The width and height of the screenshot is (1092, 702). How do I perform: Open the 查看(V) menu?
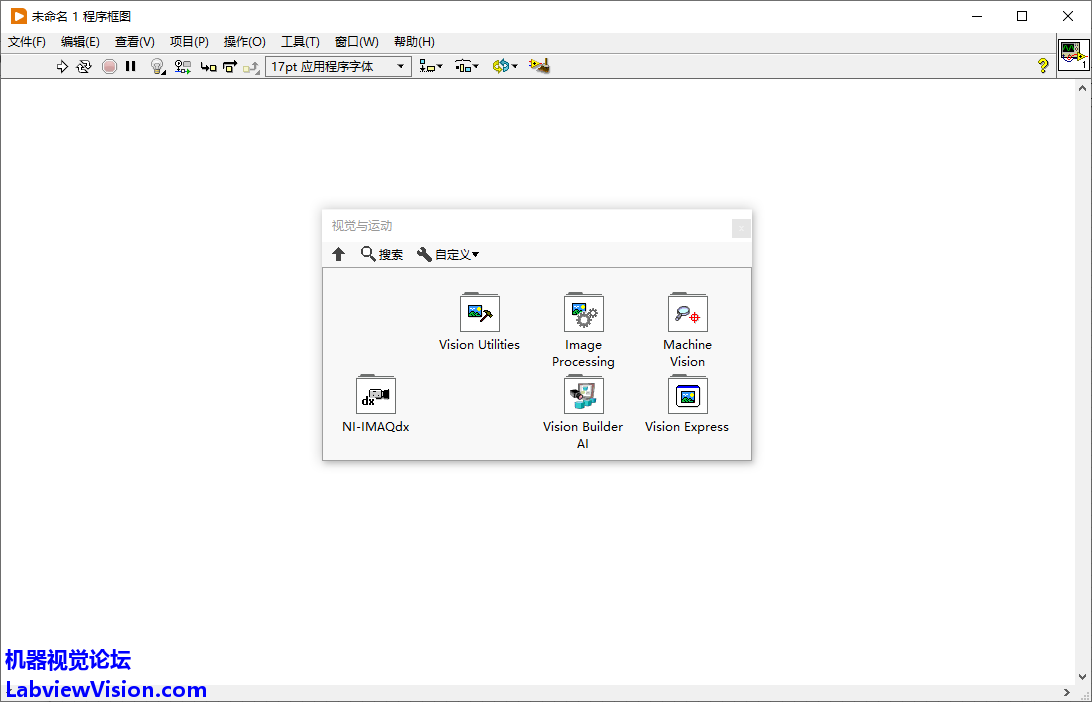(134, 42)
